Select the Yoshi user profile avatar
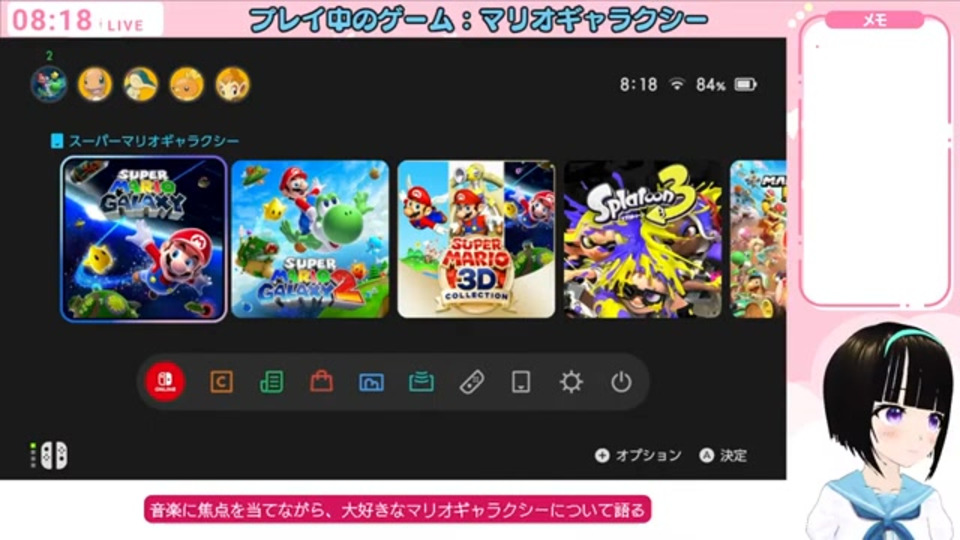Viewport: 960px width, 540px height. click(49, 84)
